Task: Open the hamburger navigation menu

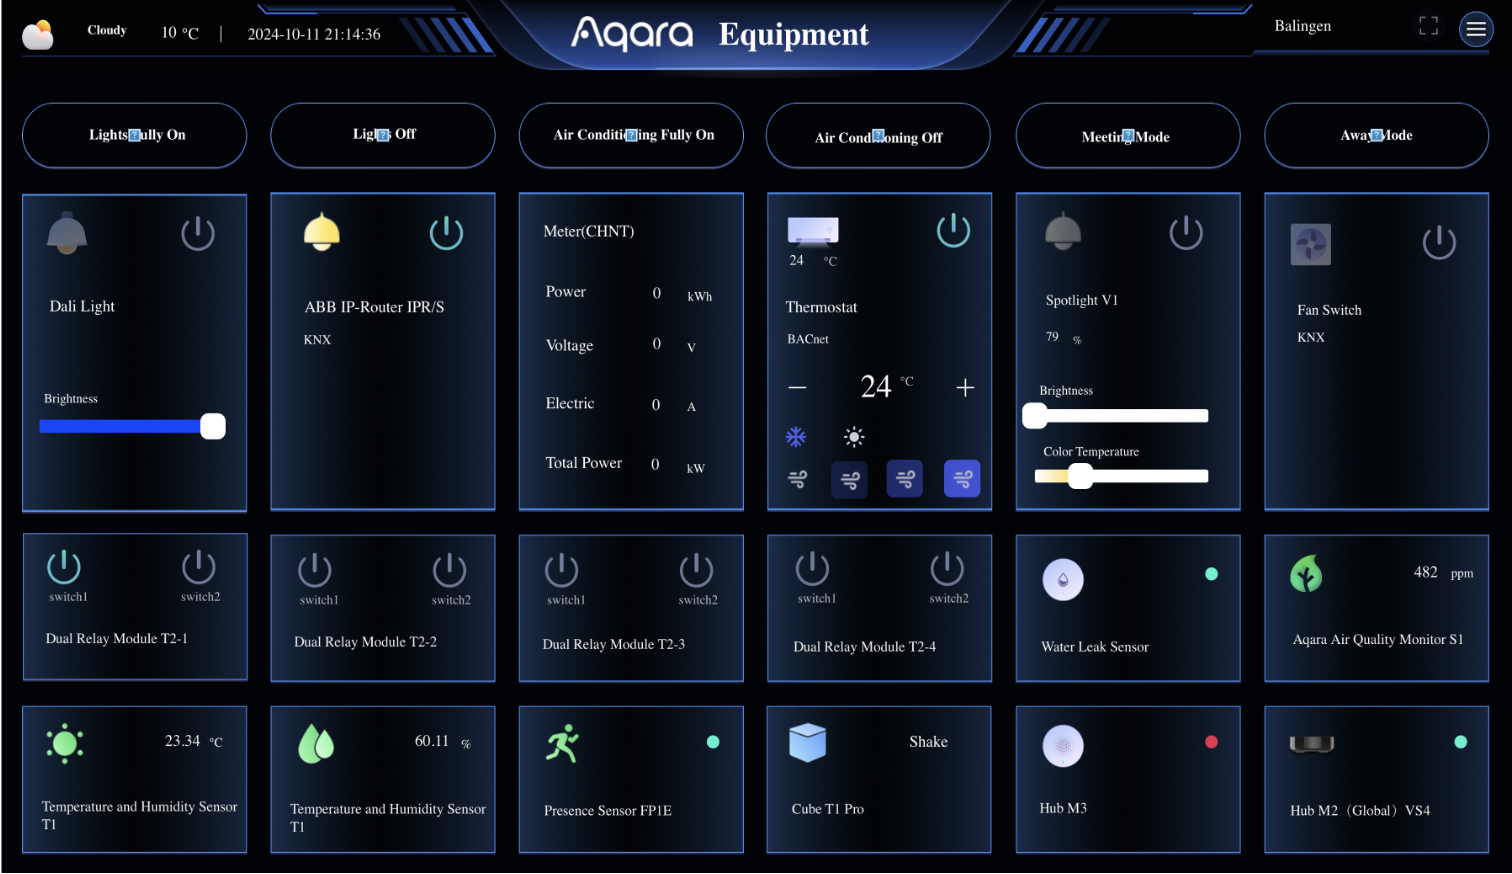Action: pyautogui.click(x=1476, y=29)
